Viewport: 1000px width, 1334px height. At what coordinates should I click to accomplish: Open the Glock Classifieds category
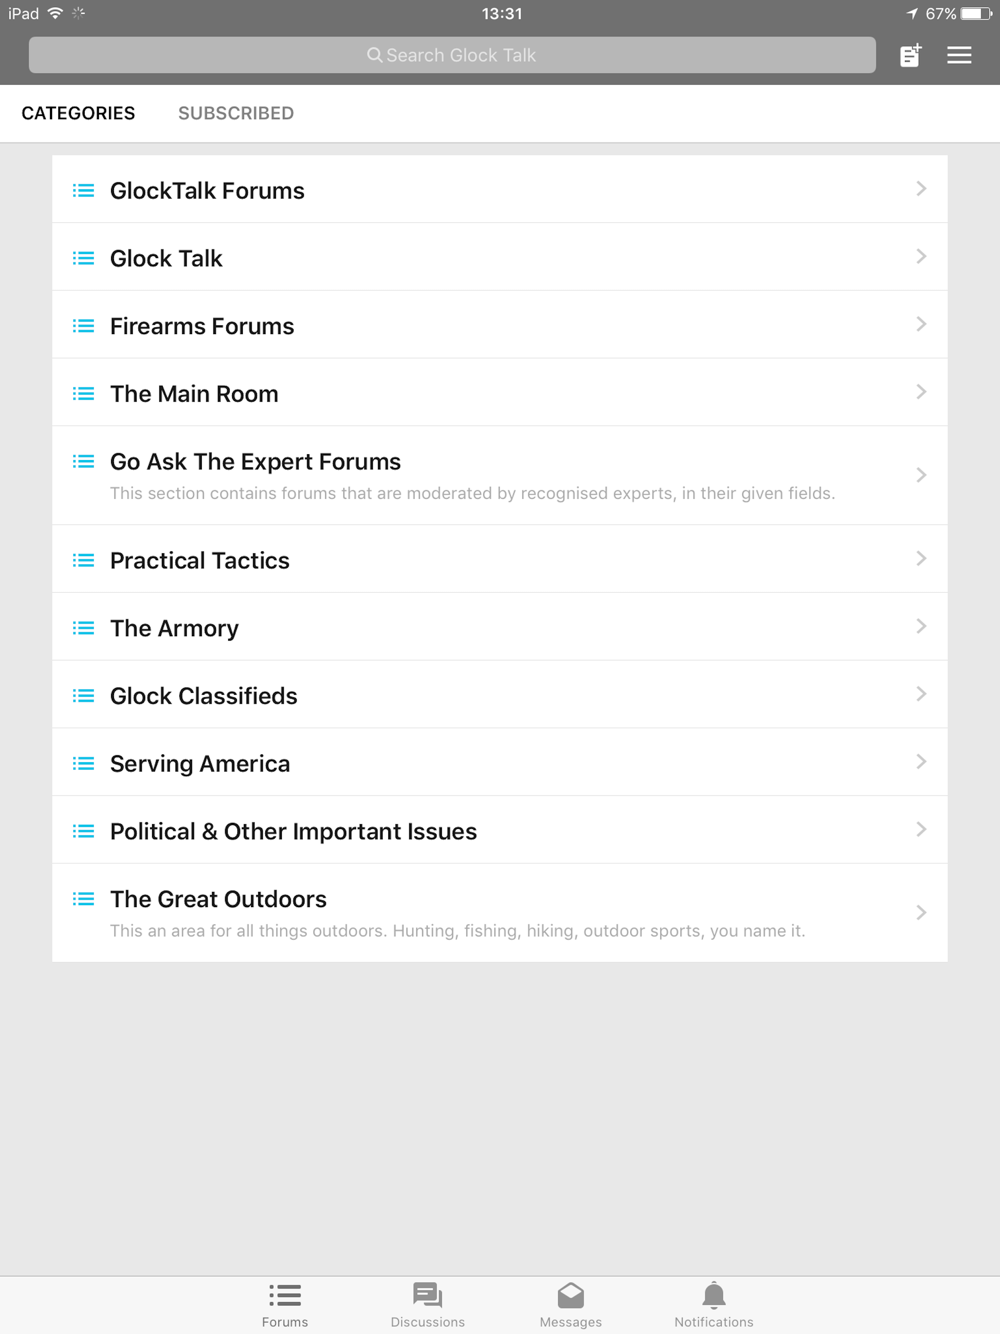pos(500,694)
